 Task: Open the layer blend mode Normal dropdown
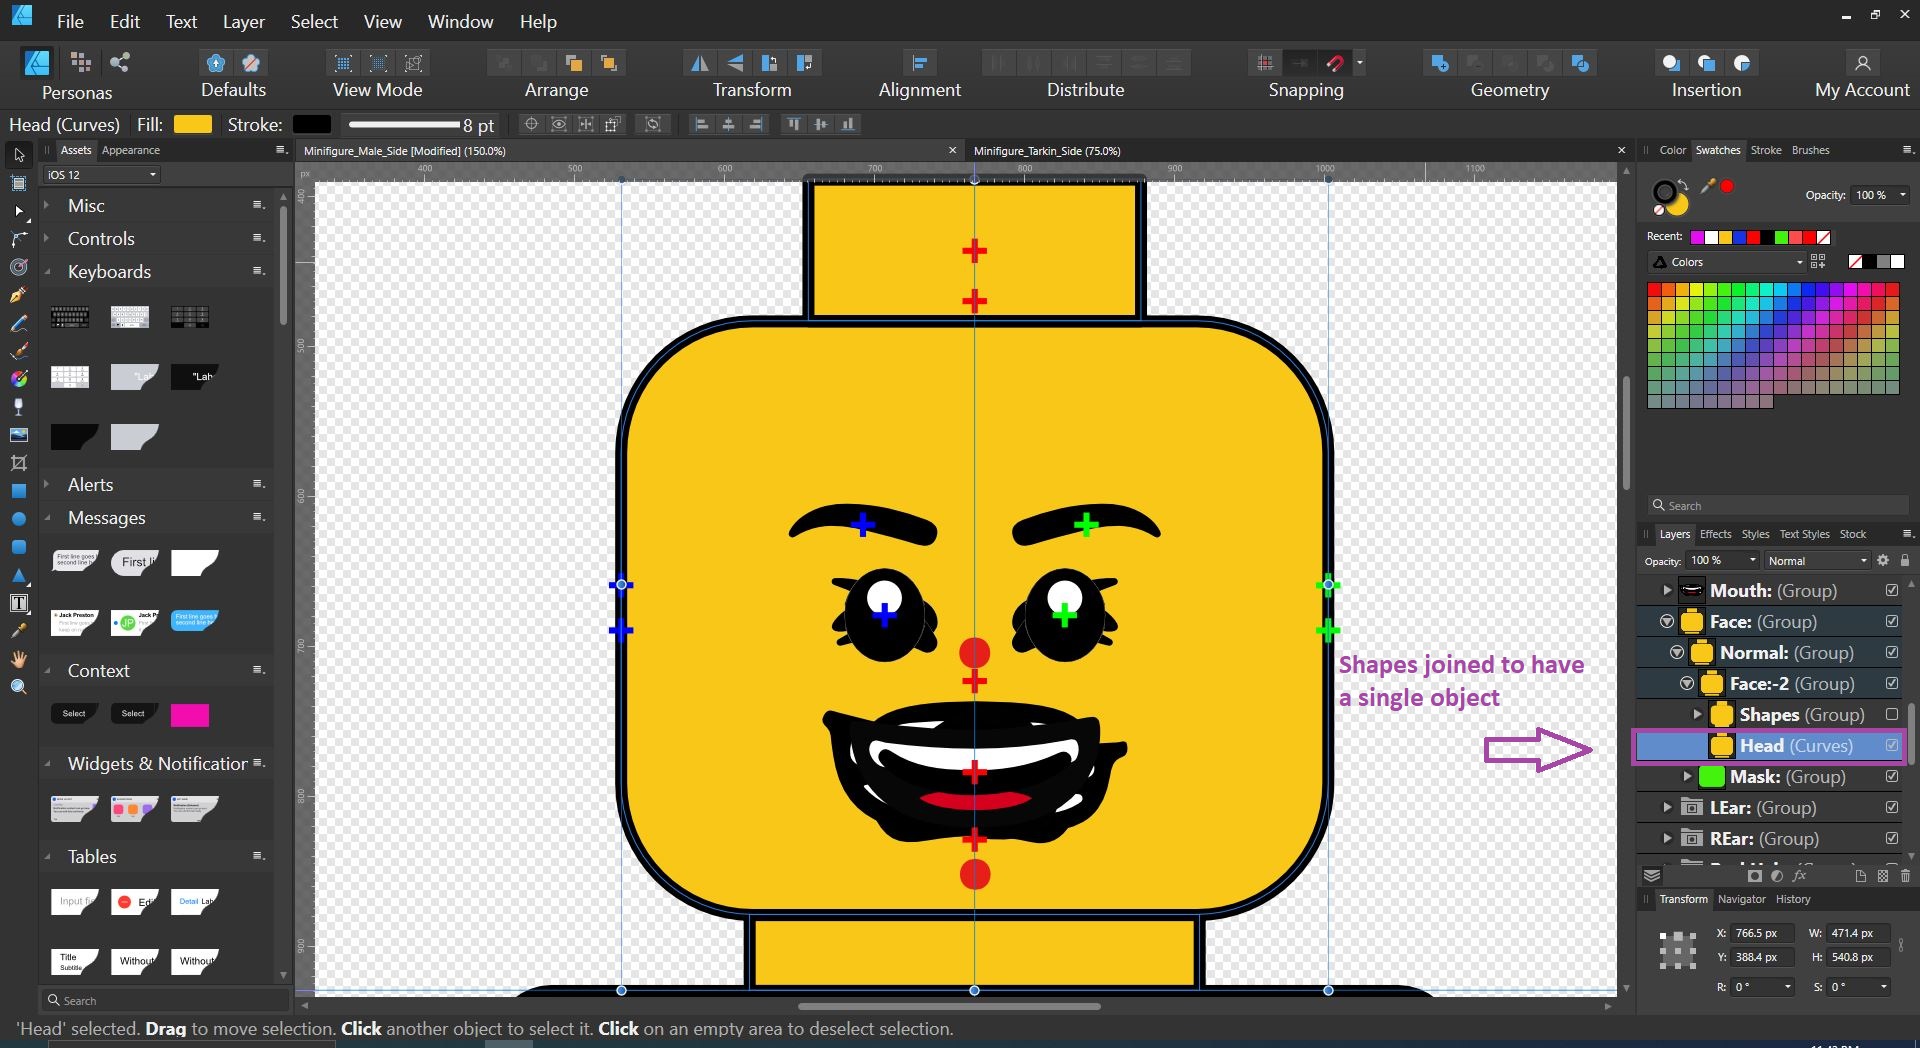(1816, 561)
